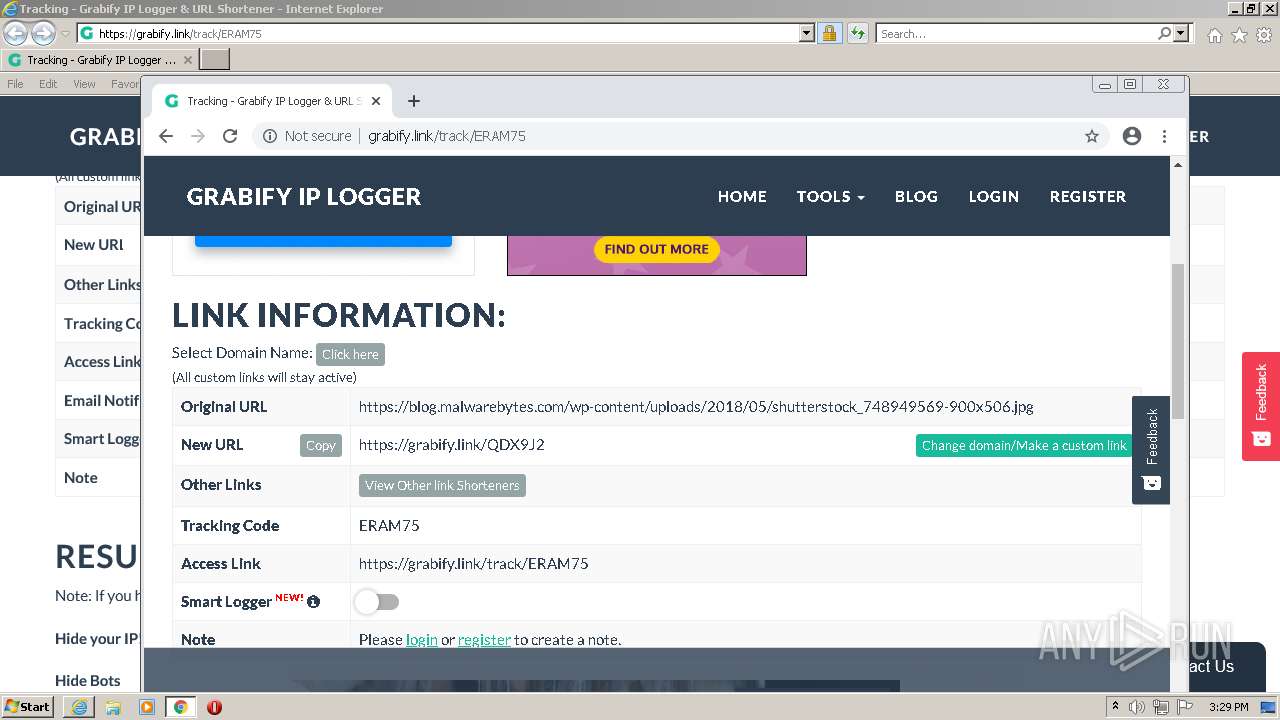Copy the New URL
The image size is (1280, 720).
coord(321,445)
